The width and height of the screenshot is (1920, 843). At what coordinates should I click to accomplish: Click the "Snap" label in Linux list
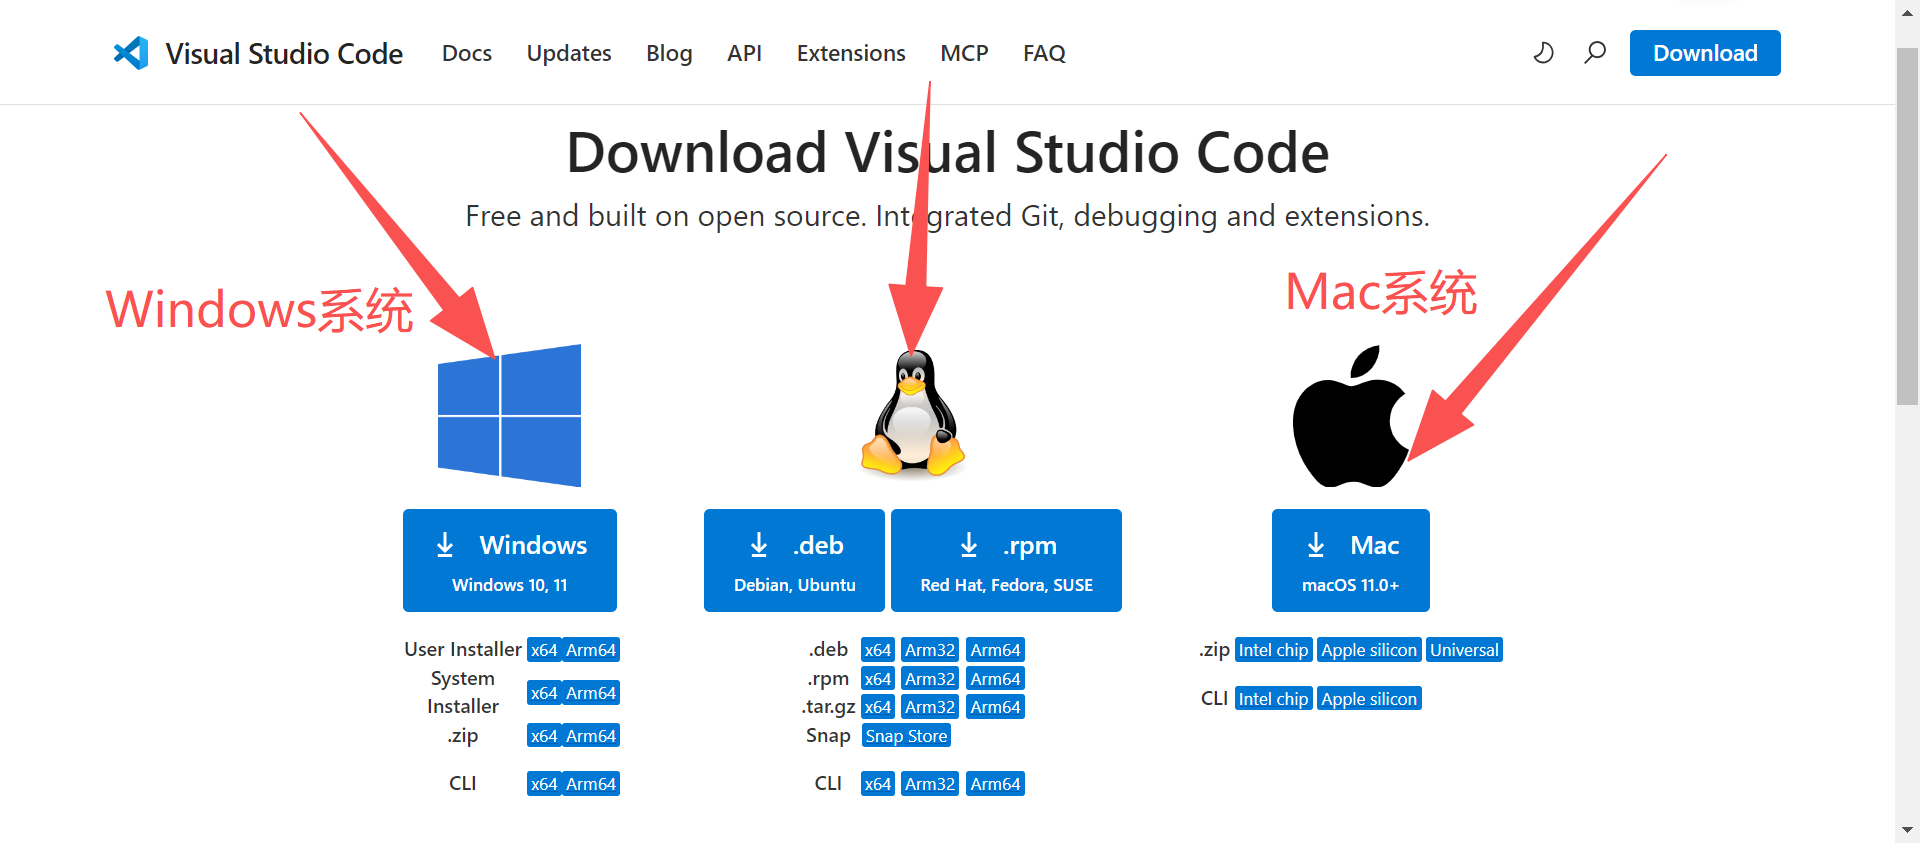pyautogui.click(x=828, y=736)
